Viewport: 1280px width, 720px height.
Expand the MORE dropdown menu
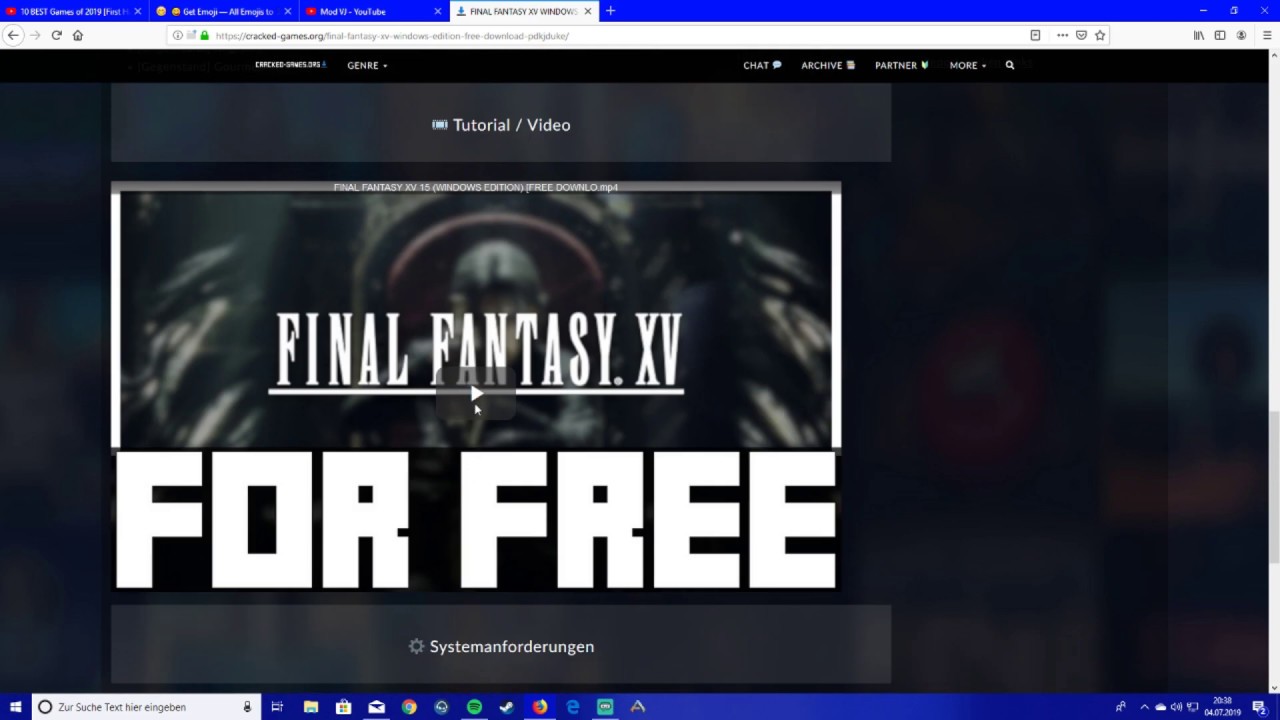click(x=967, y=66)
